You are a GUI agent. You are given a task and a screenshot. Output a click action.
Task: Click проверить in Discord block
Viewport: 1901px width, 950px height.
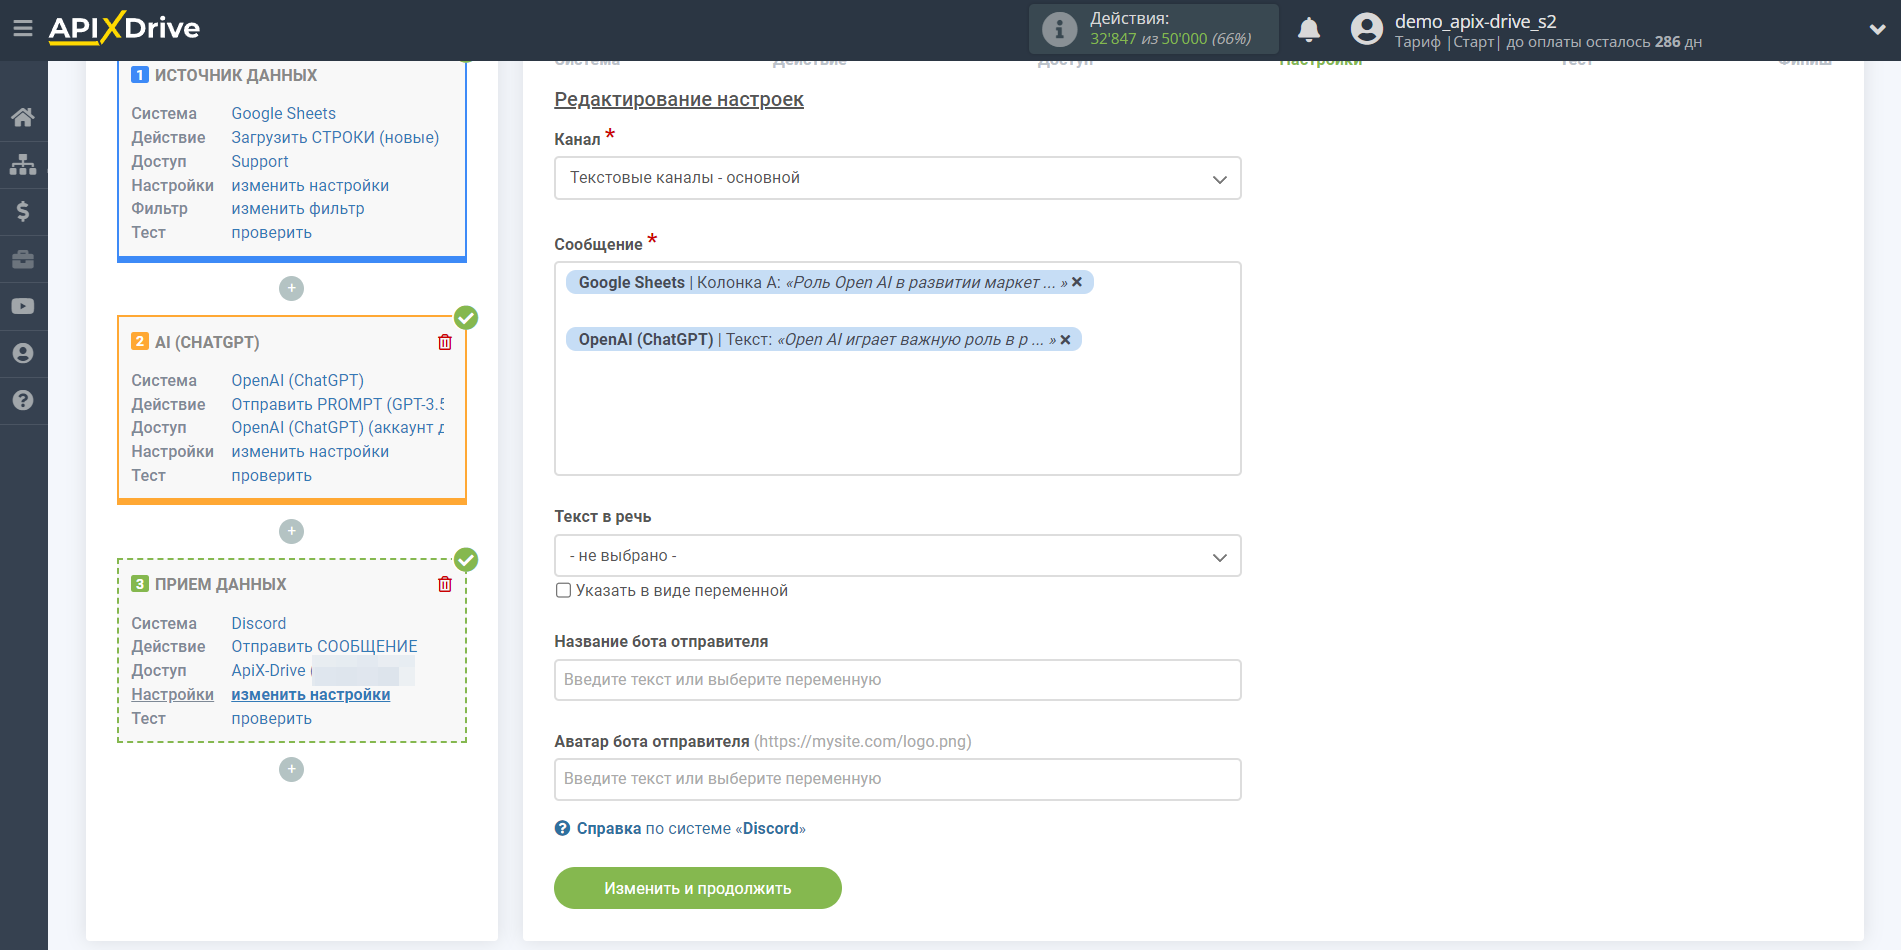click(272, 718)
